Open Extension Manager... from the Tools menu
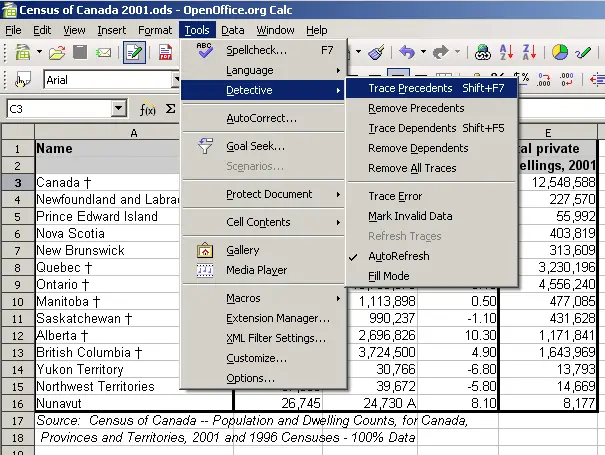This screenshot has width=605, height=455. pos(277,318)
